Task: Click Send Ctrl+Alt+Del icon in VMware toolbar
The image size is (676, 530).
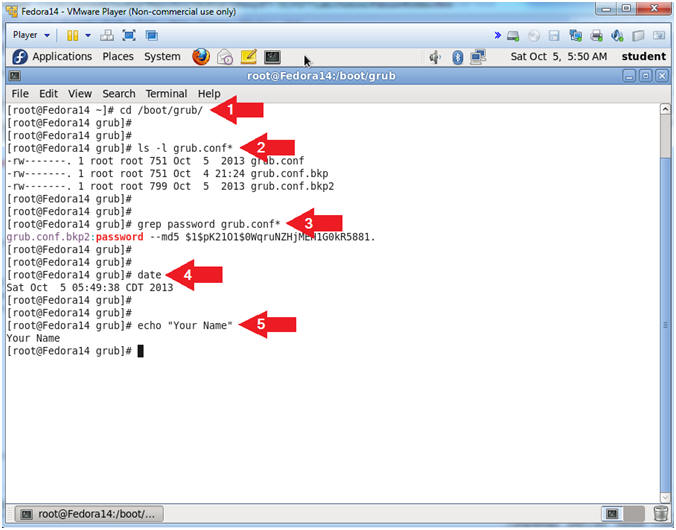Action: point(106,35)
